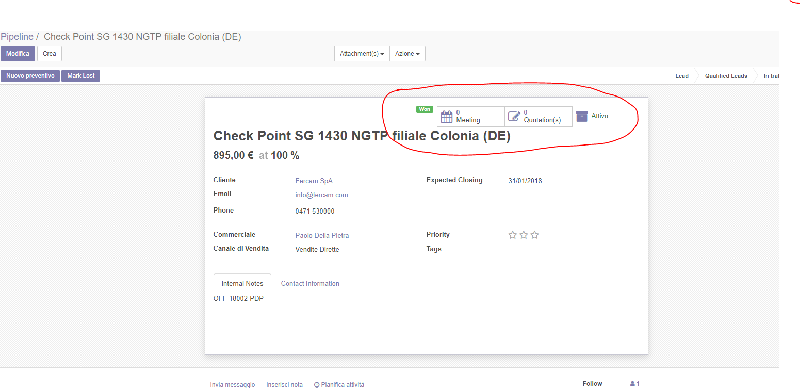
Task: Click Vendite Dirette sales channel value
Action: [317, 250]
